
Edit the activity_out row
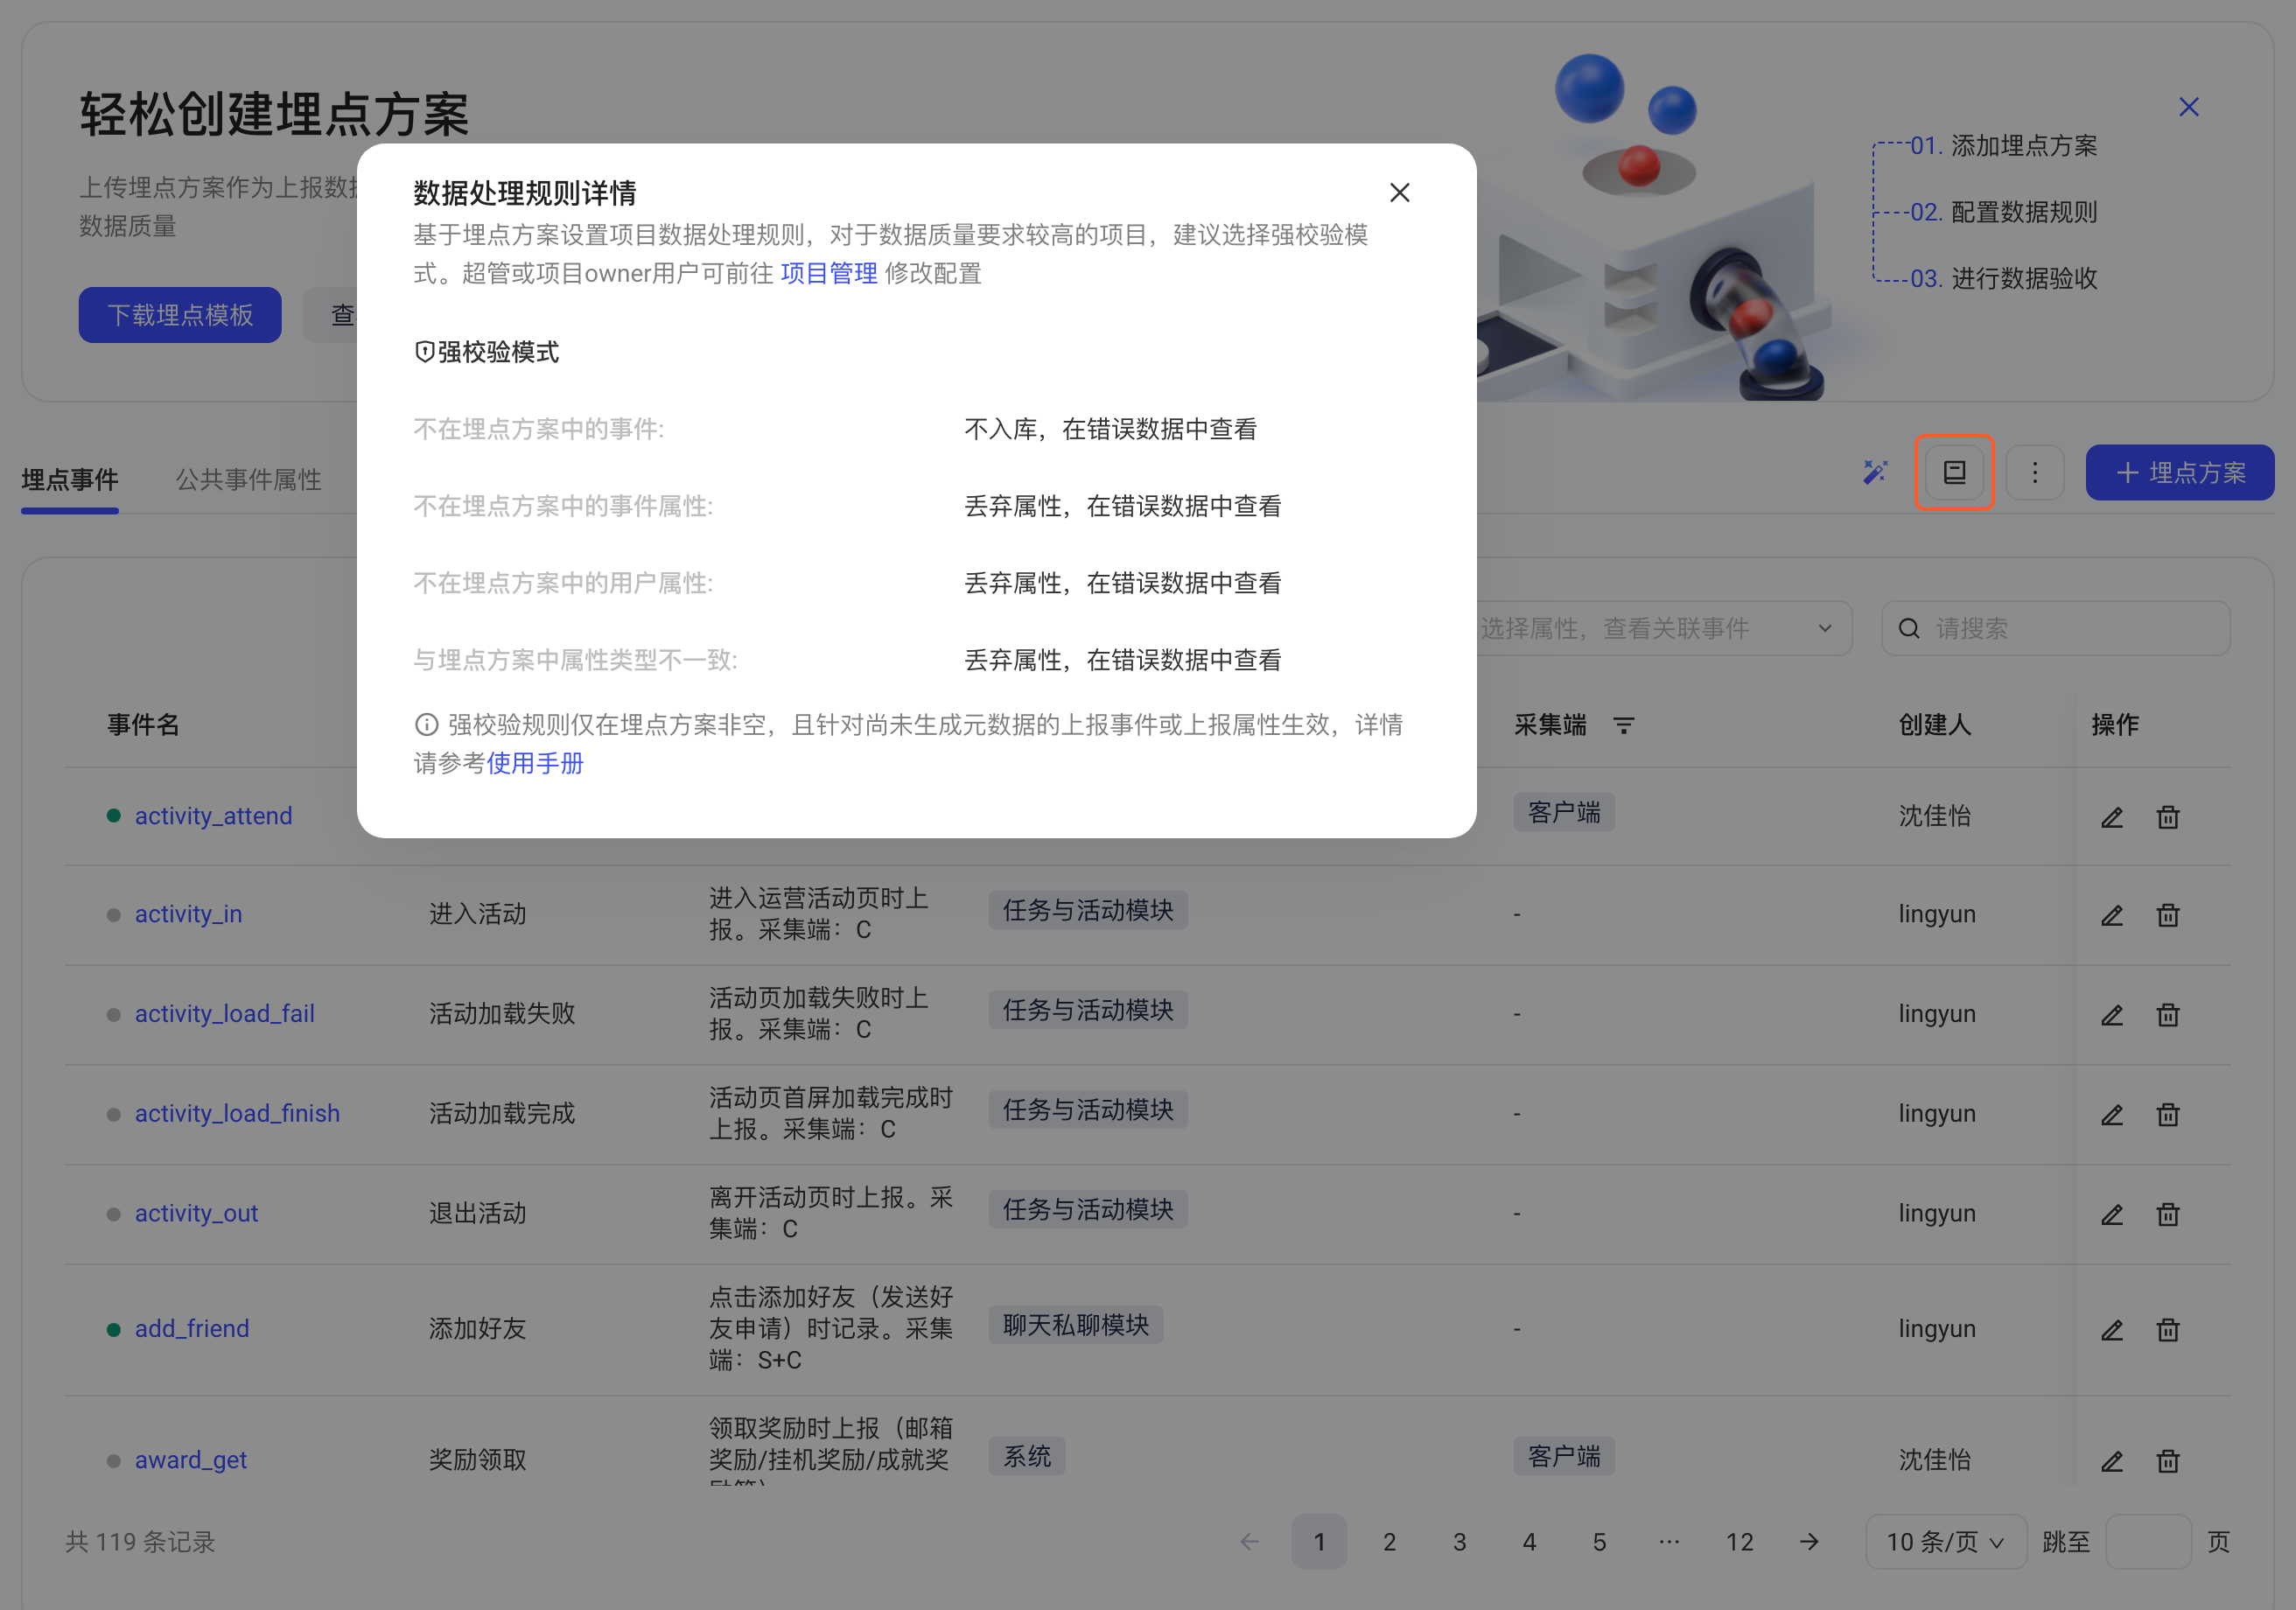(x=2111, y=1215)
